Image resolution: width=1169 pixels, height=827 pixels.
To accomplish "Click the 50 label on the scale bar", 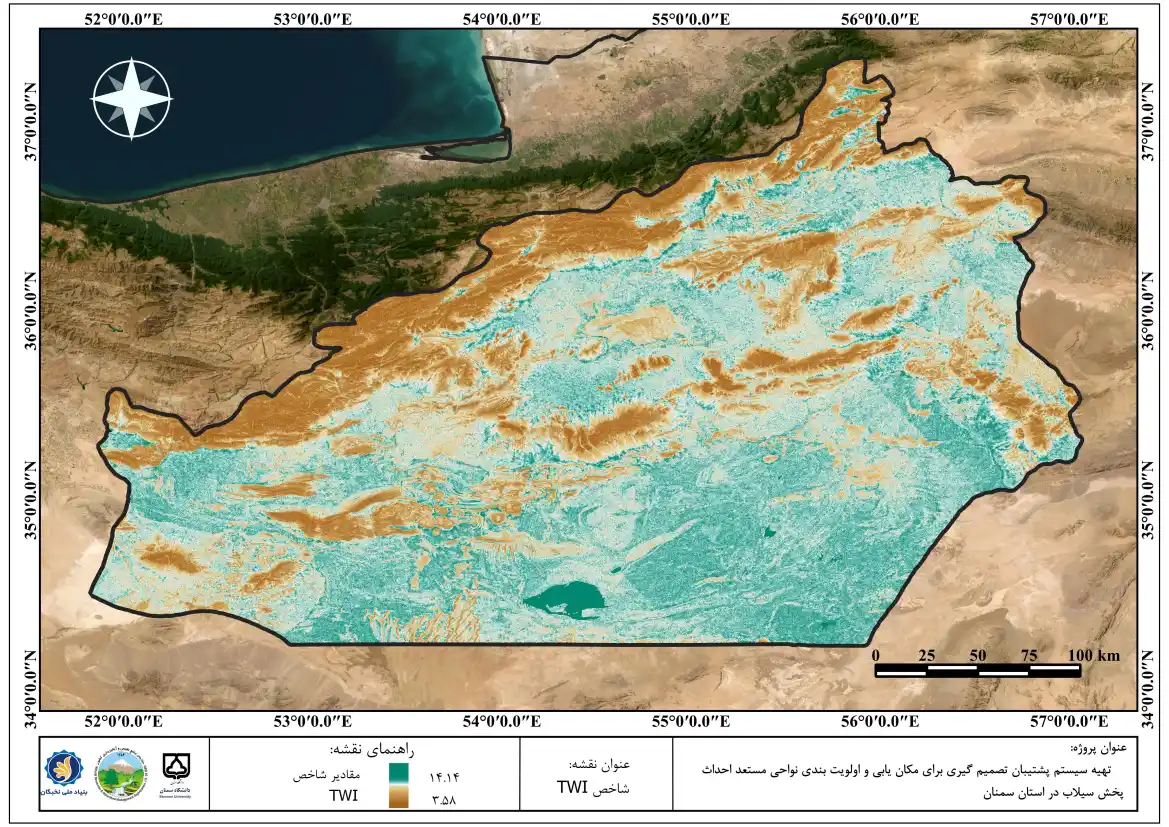I will click(978, 655).
